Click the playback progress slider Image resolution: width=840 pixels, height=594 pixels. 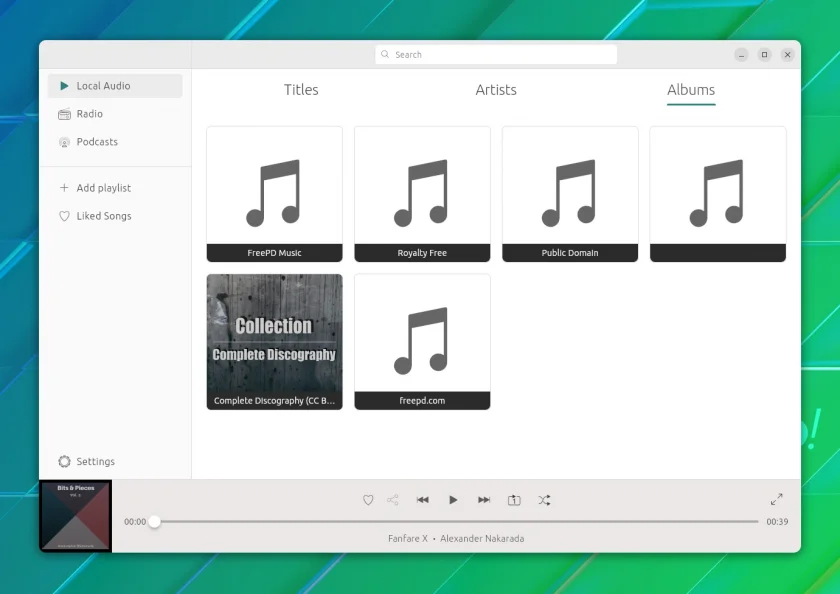pos(456,522)
